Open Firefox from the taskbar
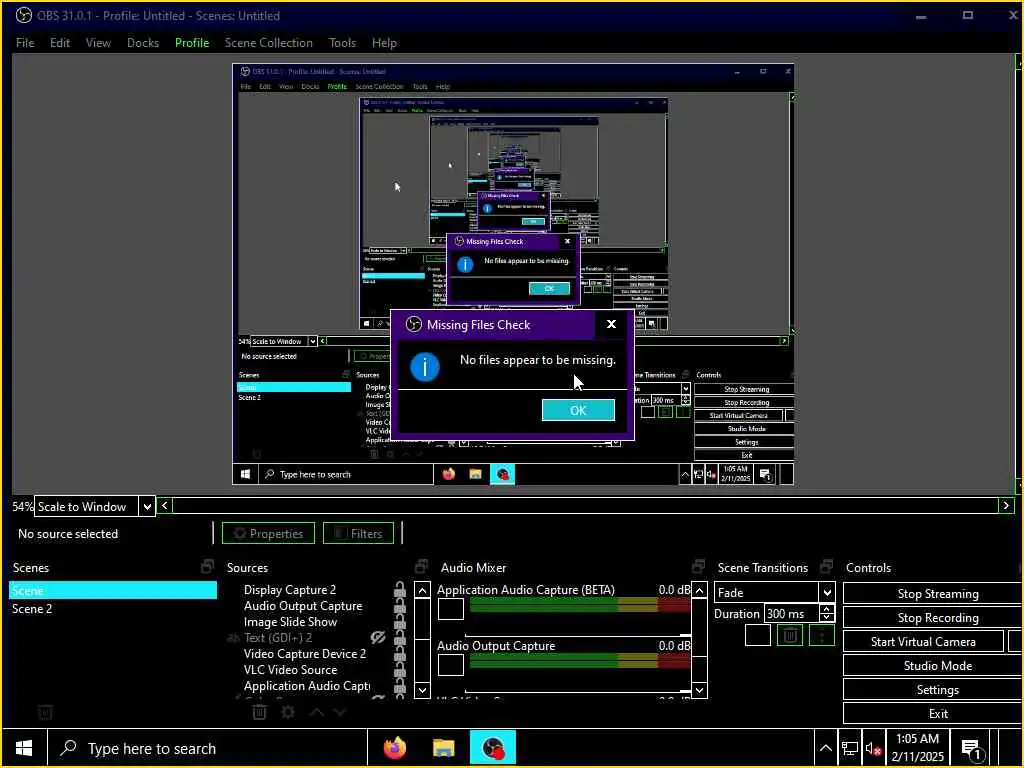 point(394,748)
